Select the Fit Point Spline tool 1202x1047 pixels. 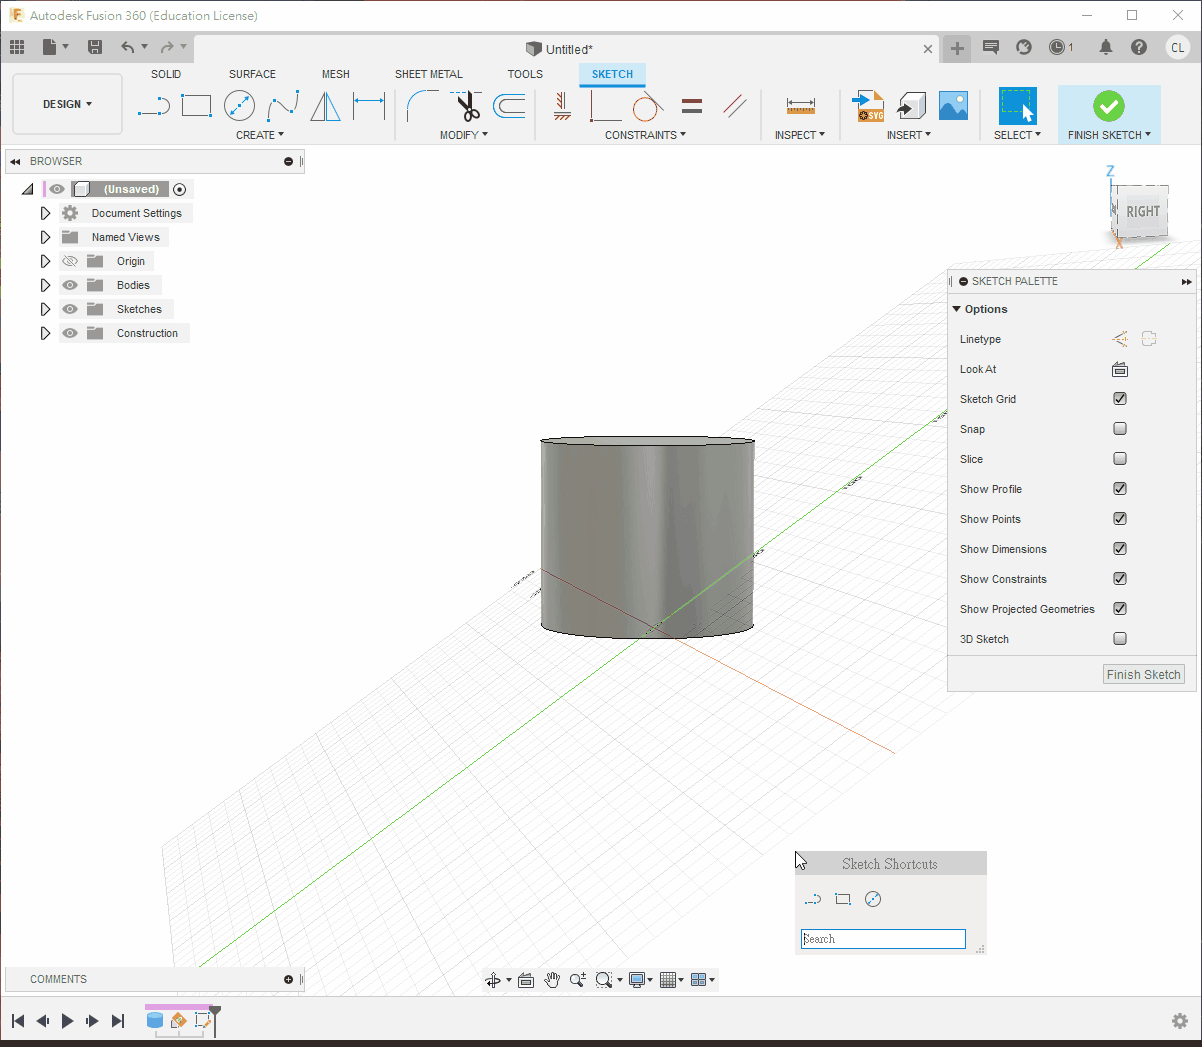[283, 105]
